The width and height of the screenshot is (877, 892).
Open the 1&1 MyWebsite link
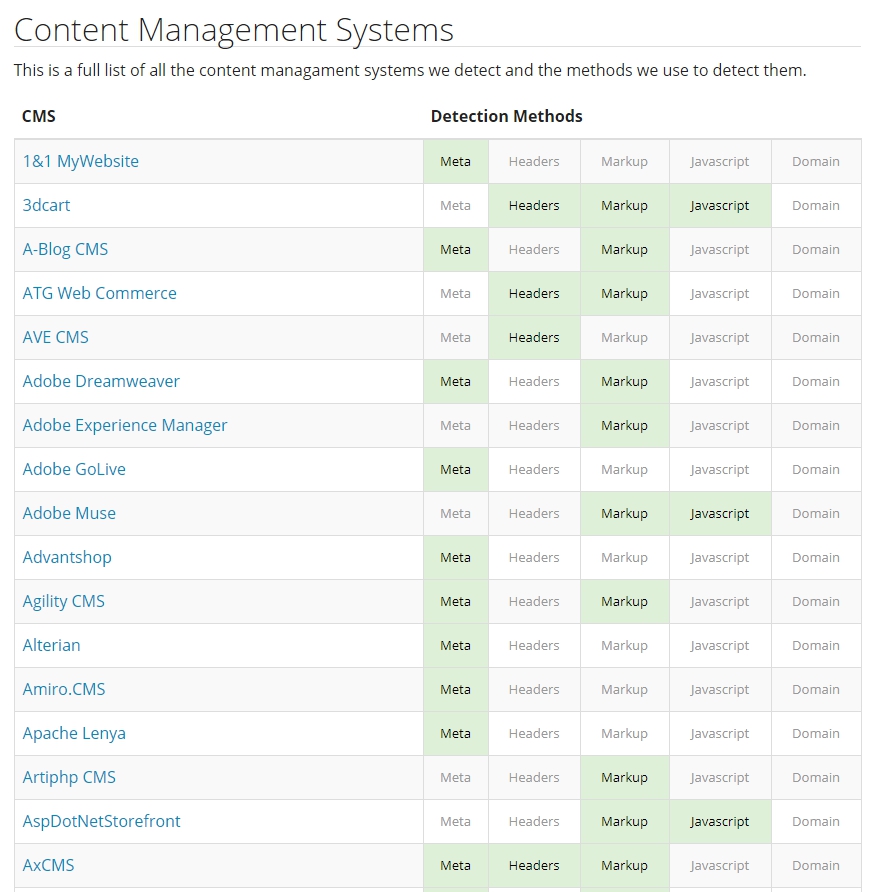coord(80,162)
